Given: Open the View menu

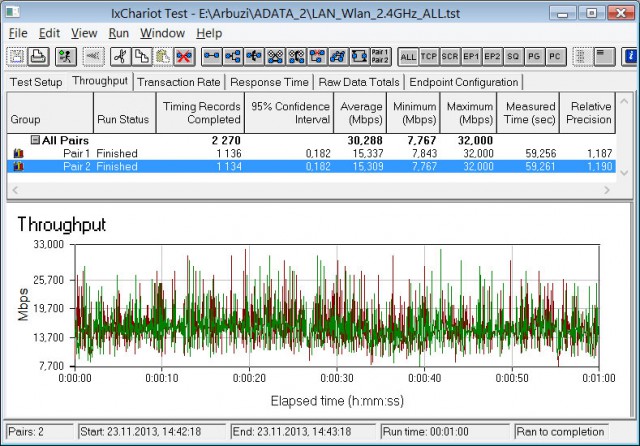Looking at the screenshot, I should 84,33.
